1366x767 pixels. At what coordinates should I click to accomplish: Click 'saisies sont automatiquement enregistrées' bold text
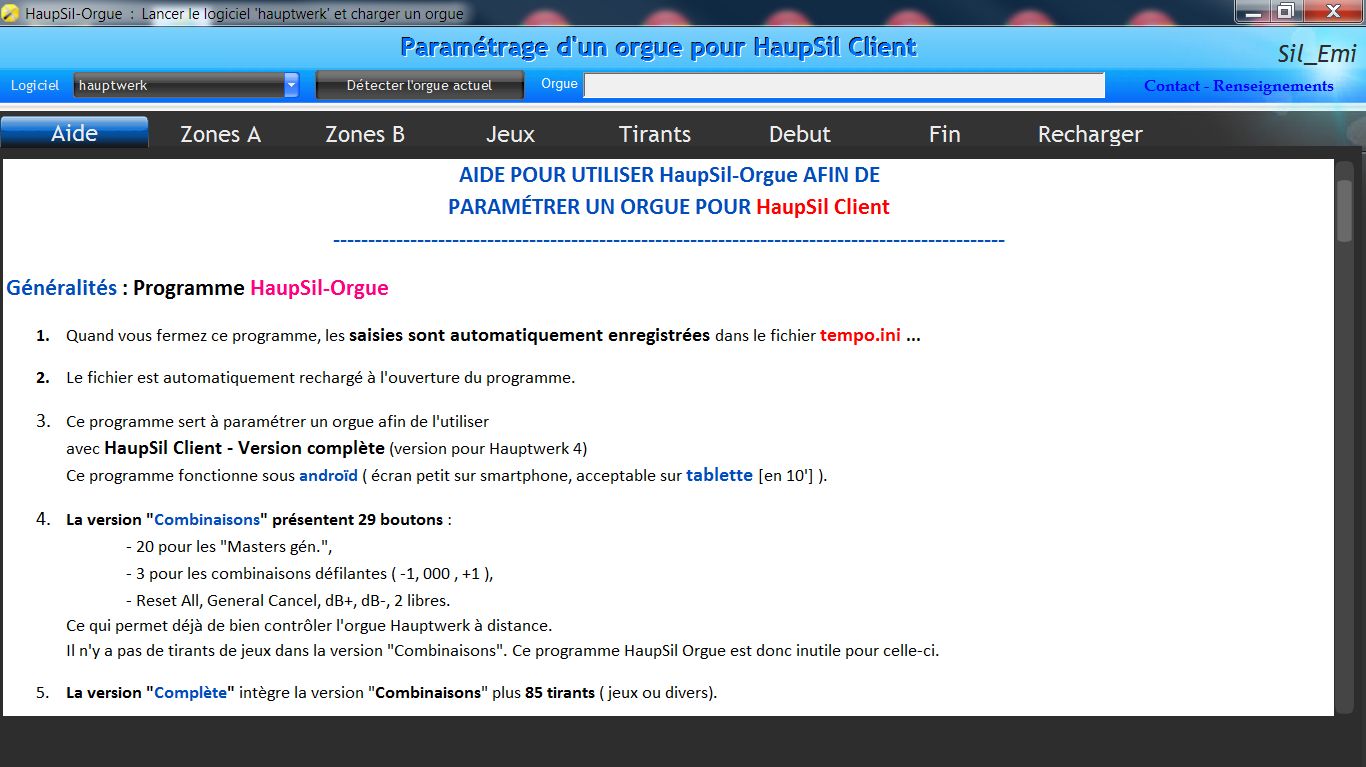529,336
